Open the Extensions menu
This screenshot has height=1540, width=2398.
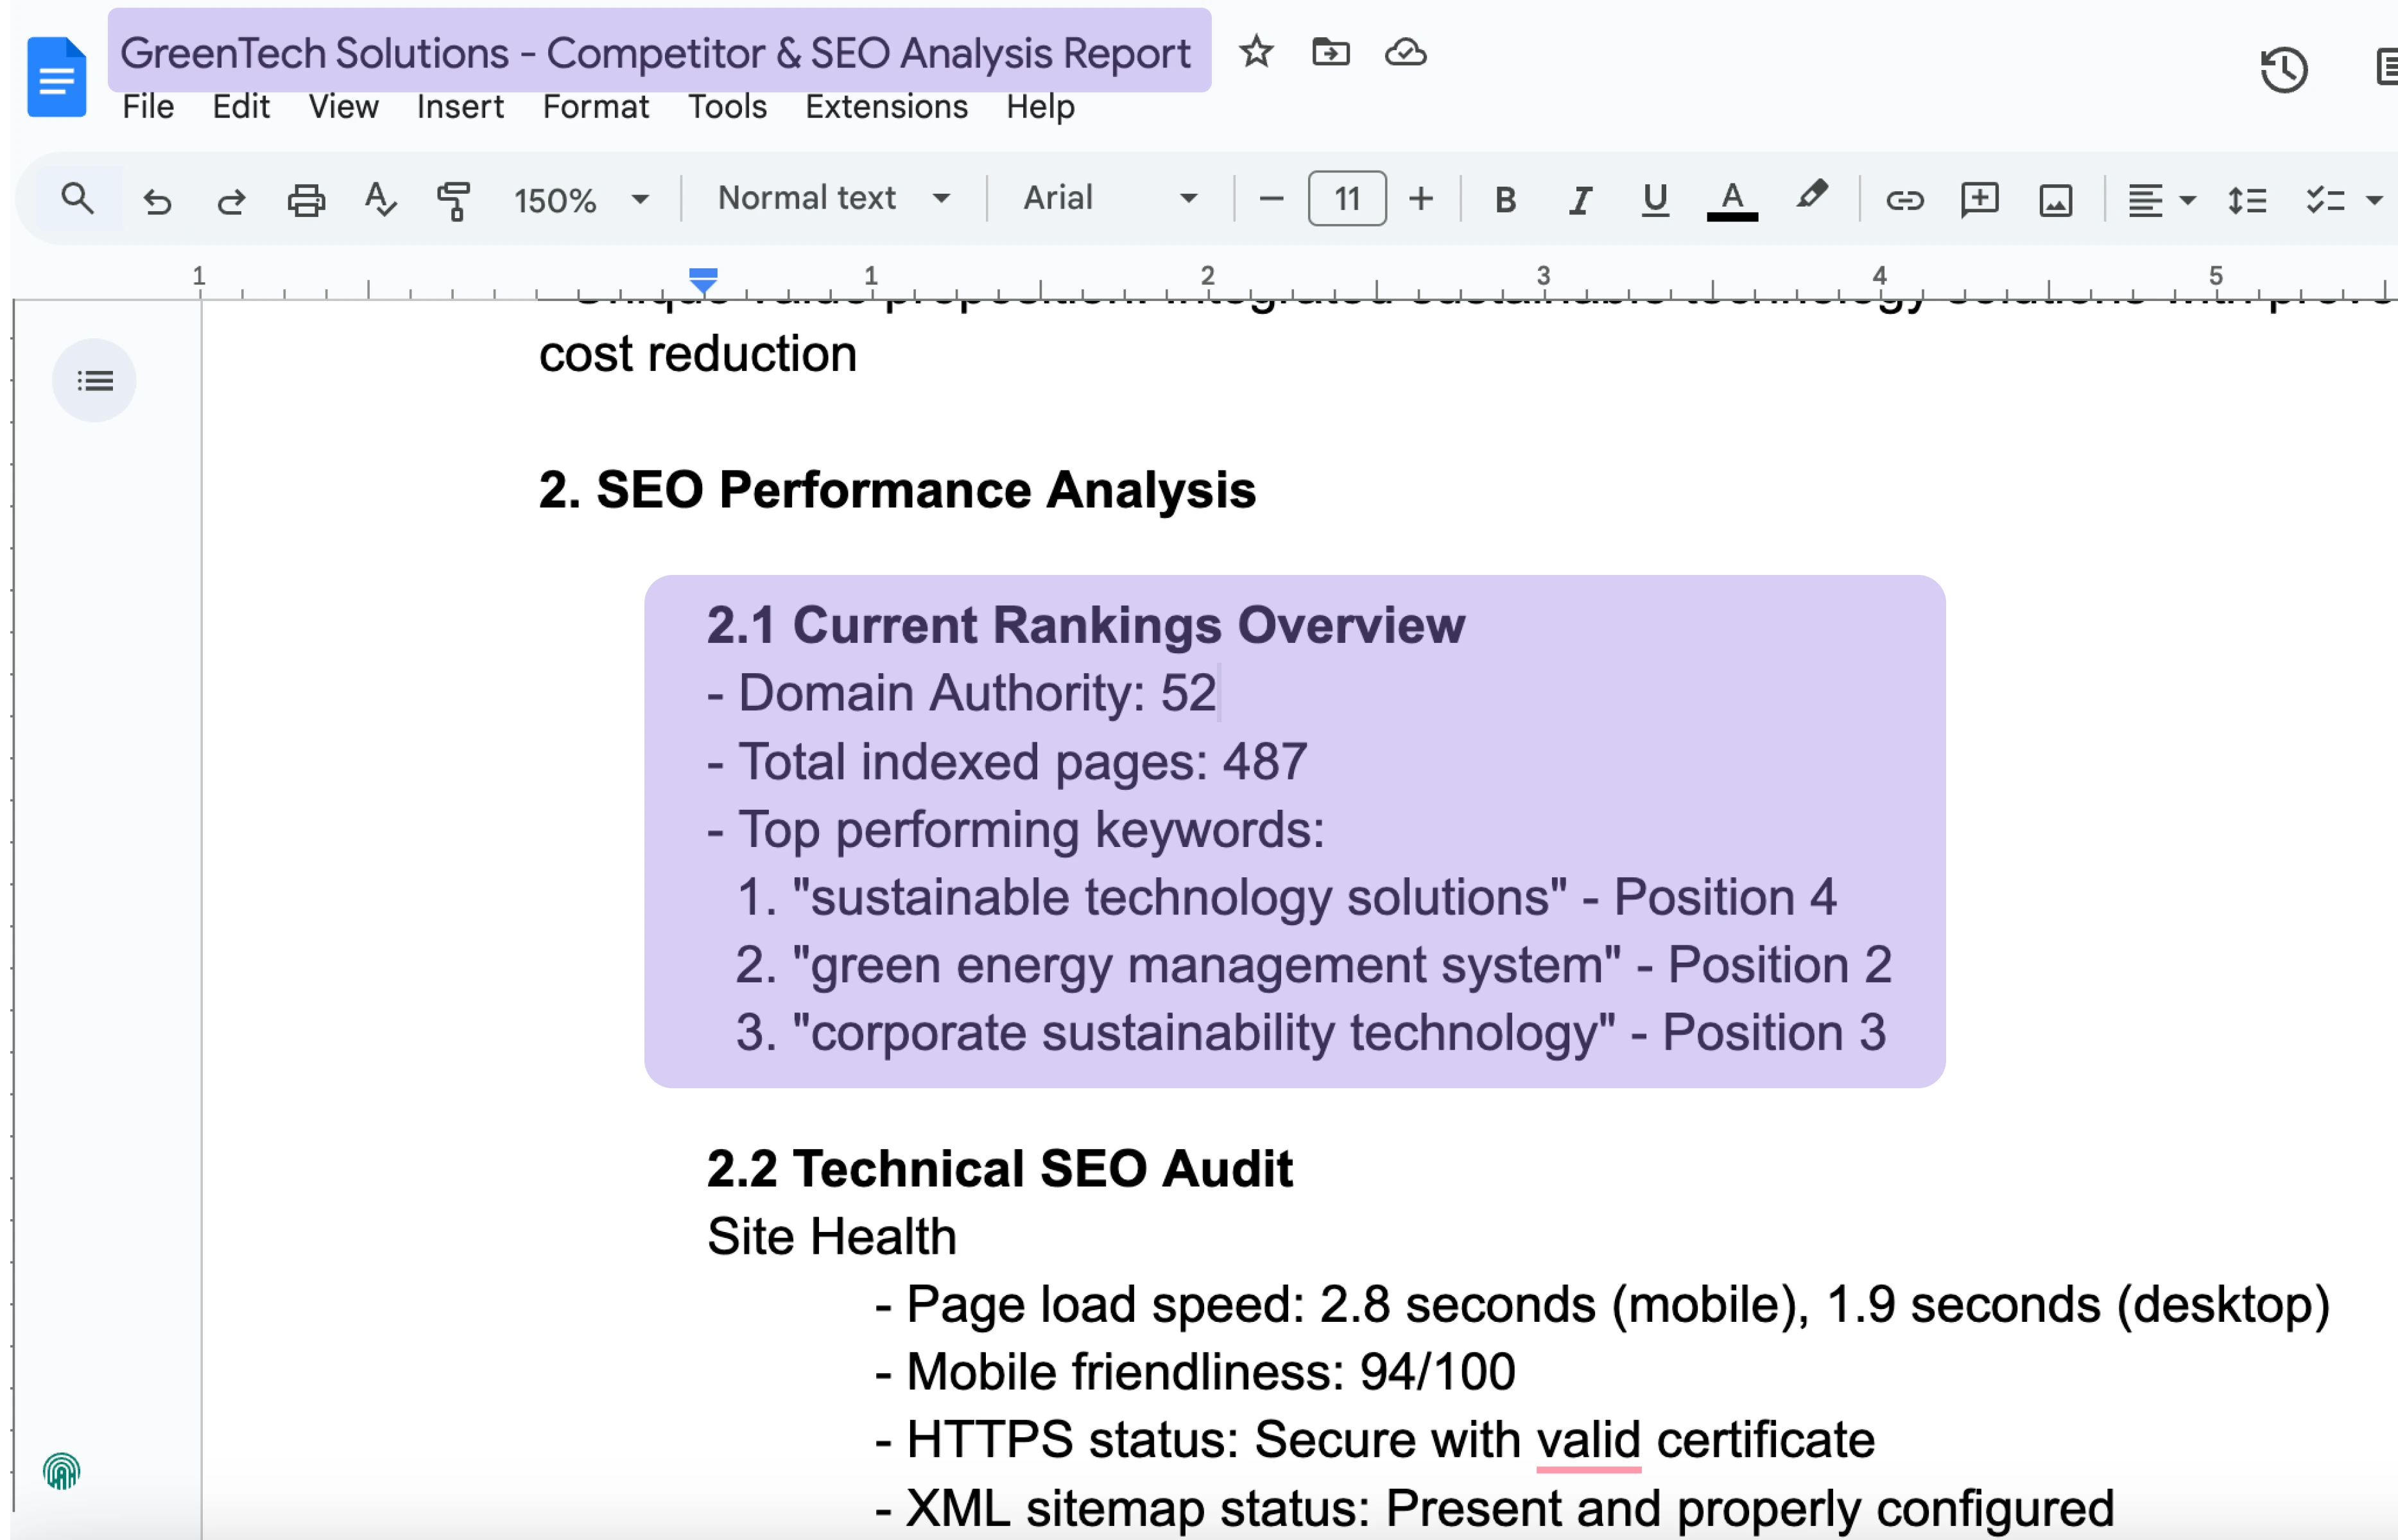click(x=886, y=107)
